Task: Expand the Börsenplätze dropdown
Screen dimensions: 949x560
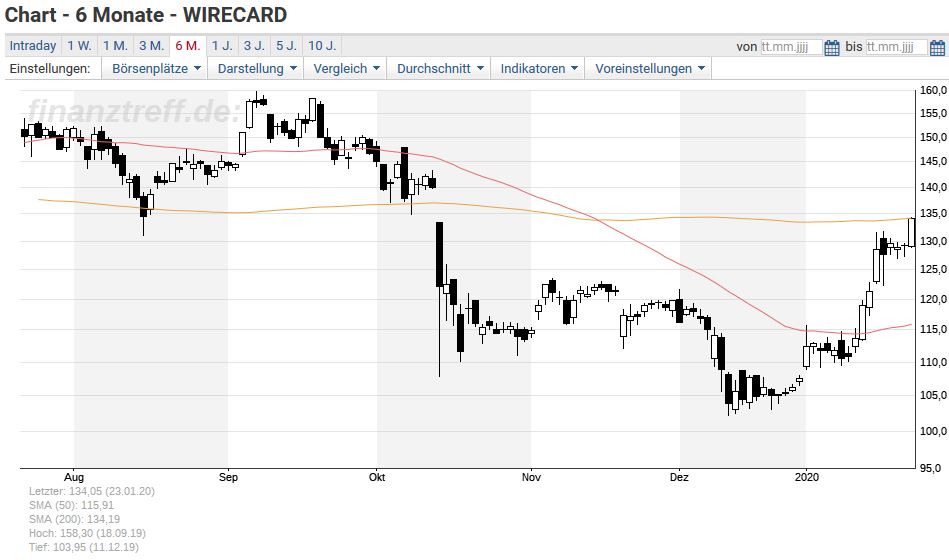Action: tap(156, 68)
